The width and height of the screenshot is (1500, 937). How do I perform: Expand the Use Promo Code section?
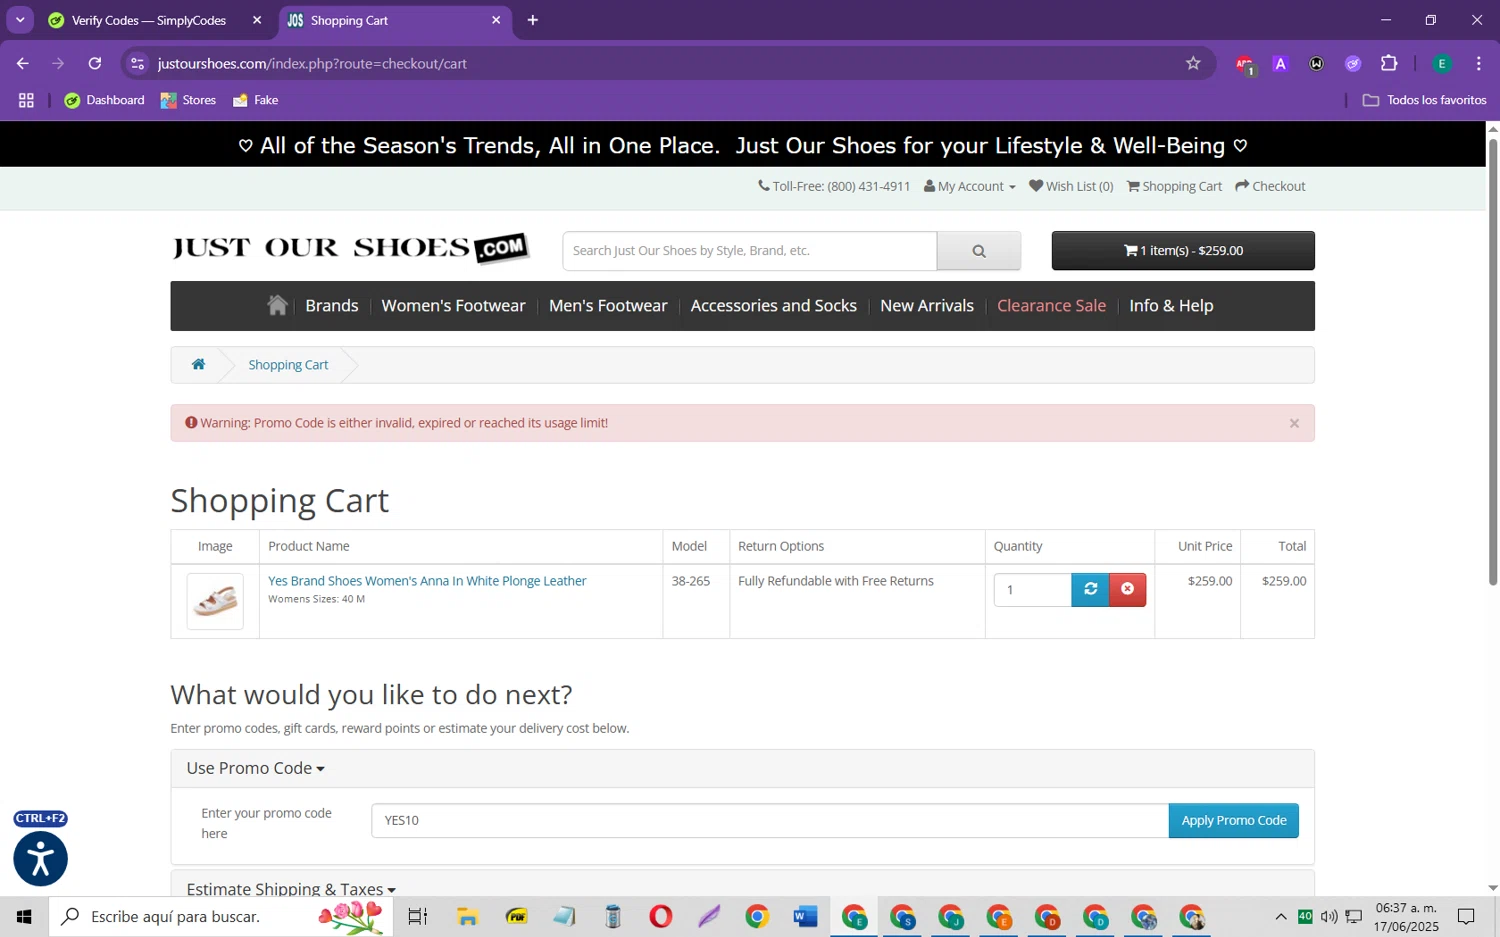click(x=255, y=768)
